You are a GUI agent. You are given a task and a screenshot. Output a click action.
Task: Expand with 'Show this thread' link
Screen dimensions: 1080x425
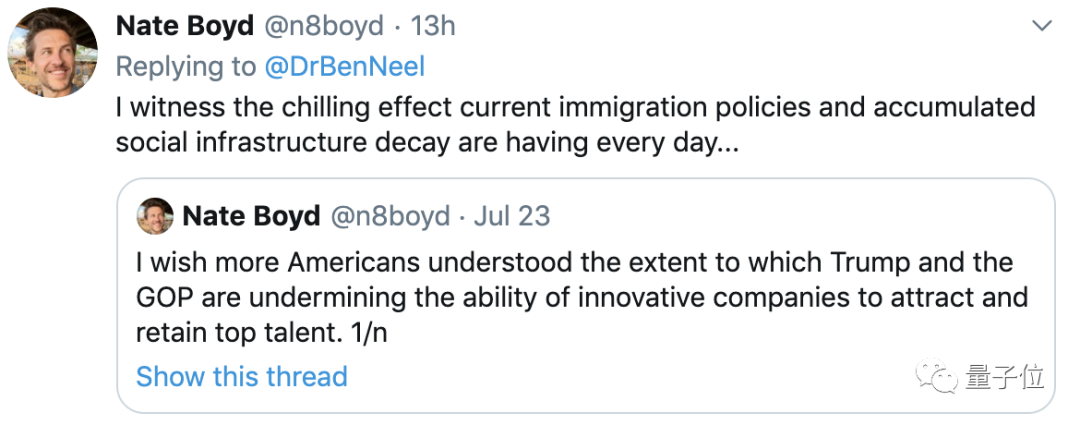(x=241, y=377)
